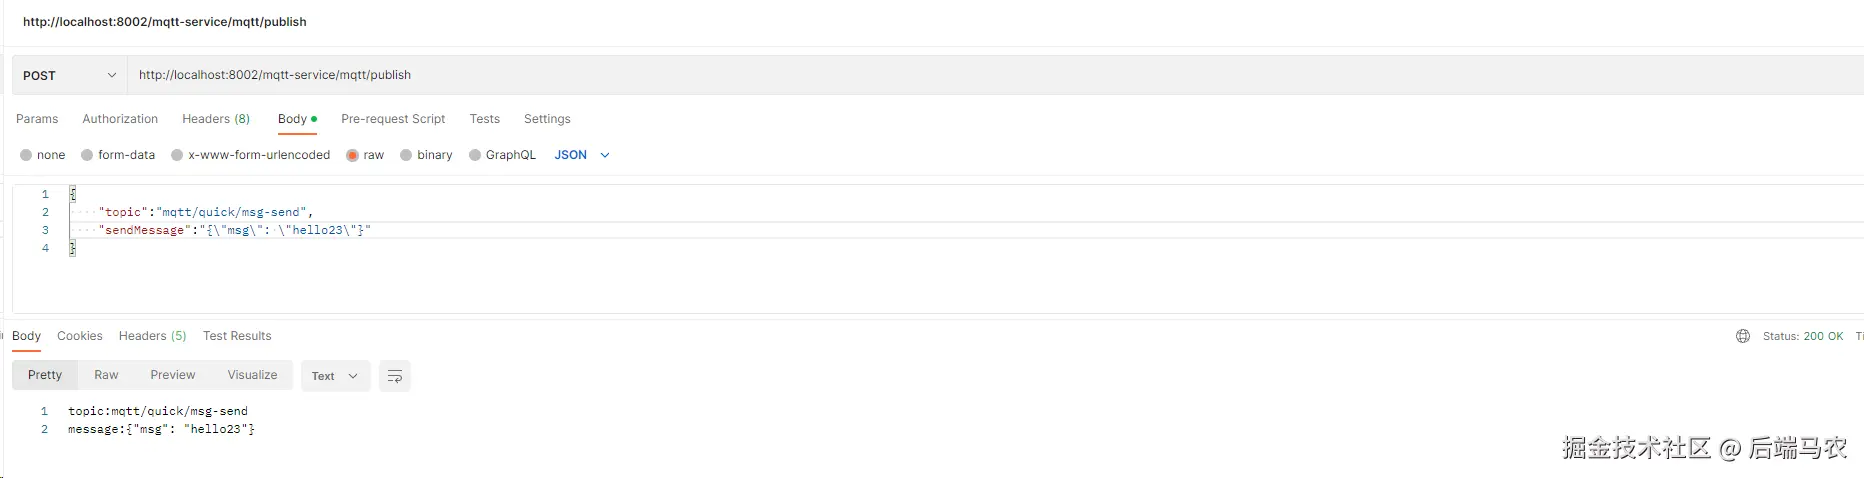
Task: Switch to response Cookies tab
Action: (x=80, y=336)
